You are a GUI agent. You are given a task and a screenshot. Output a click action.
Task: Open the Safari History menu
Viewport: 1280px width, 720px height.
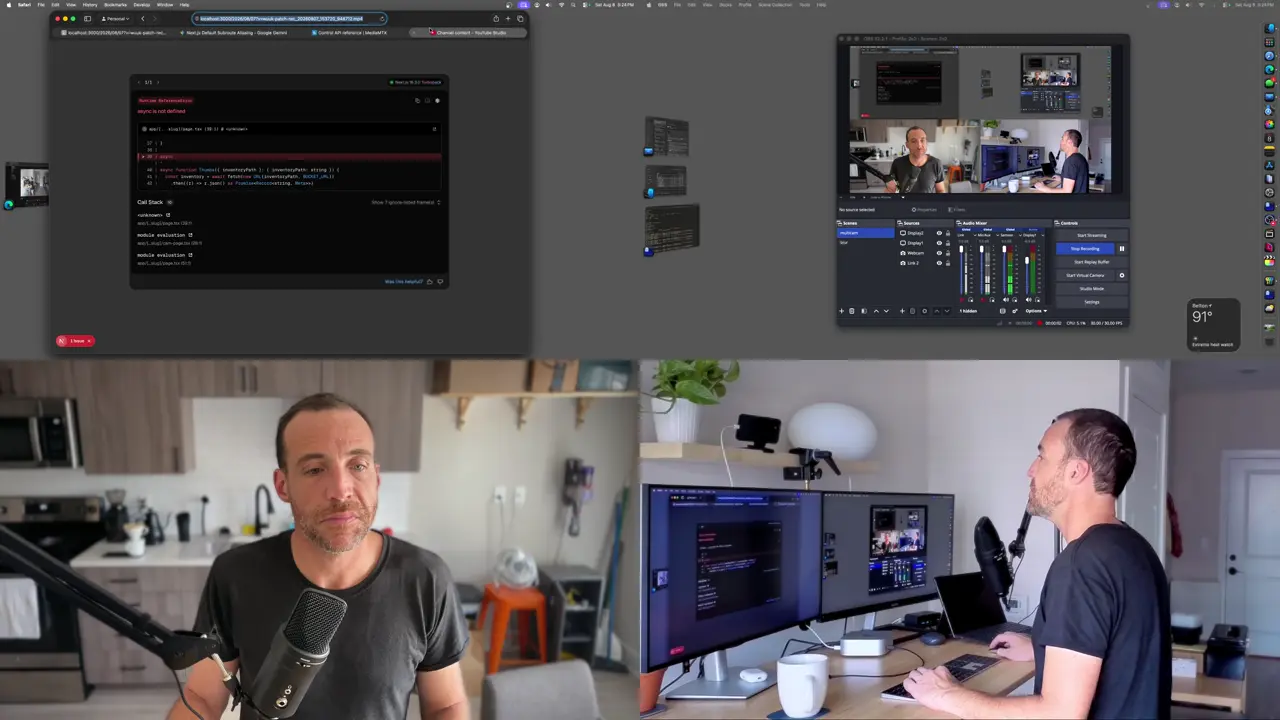click(x=90, y=4)
